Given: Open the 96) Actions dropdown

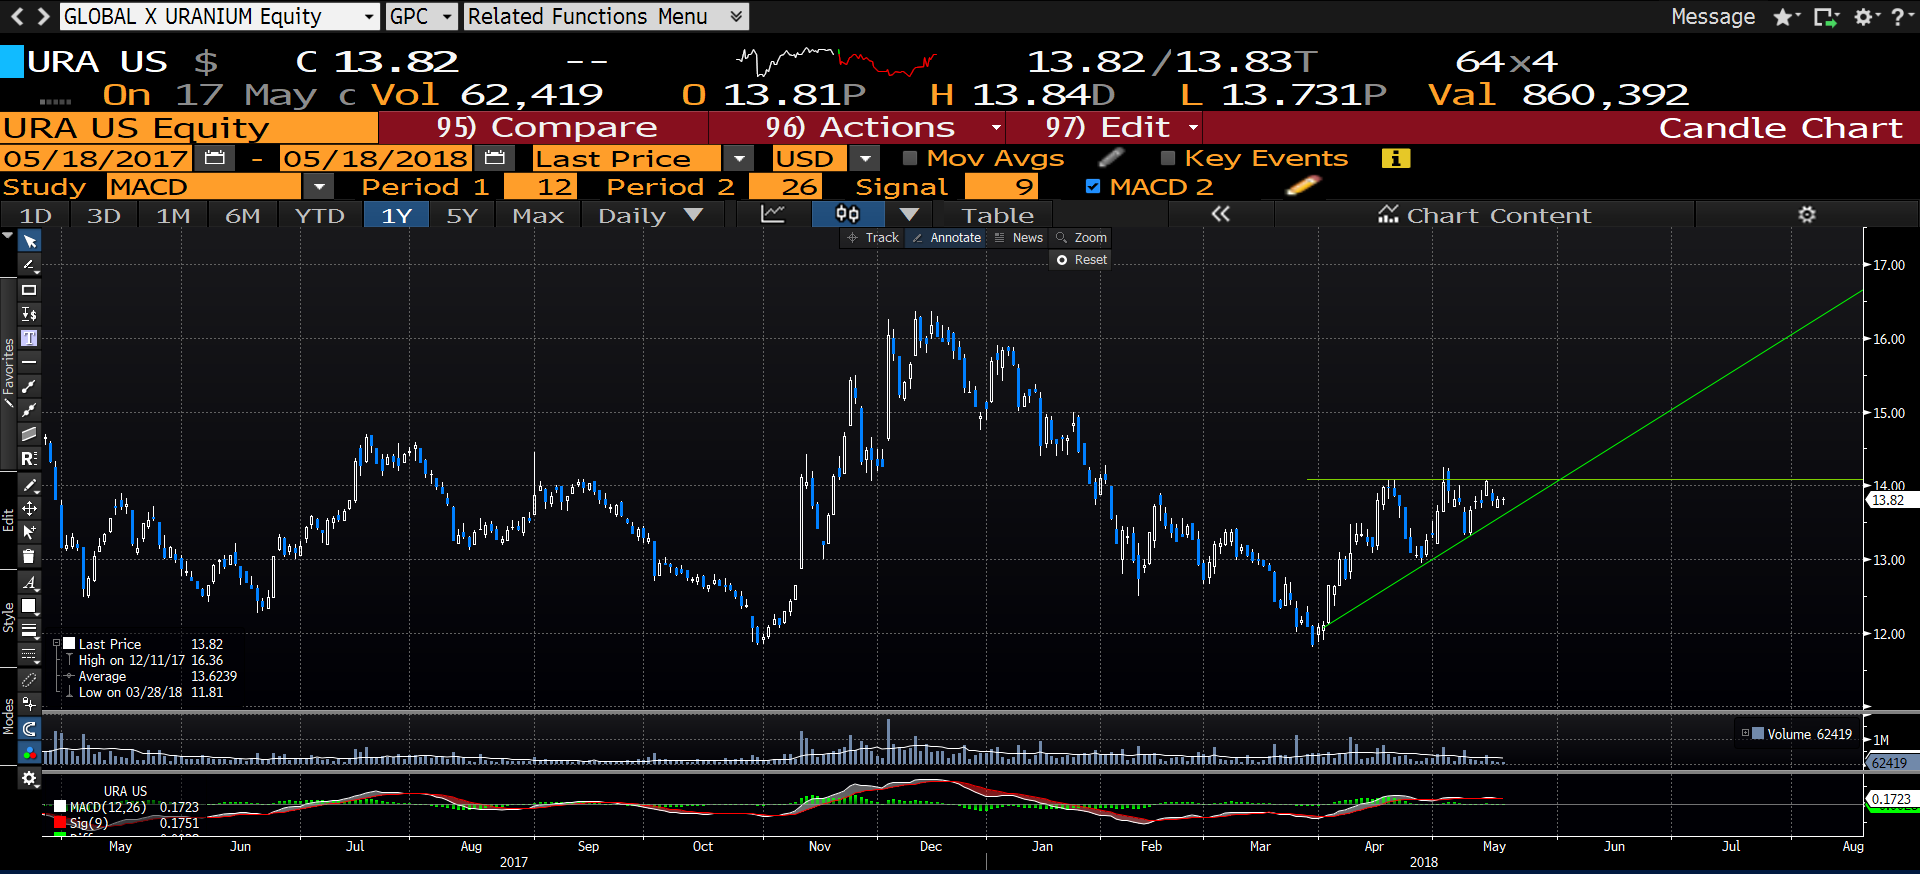Looking at the screenshot, I should click(x=996, y=127).
